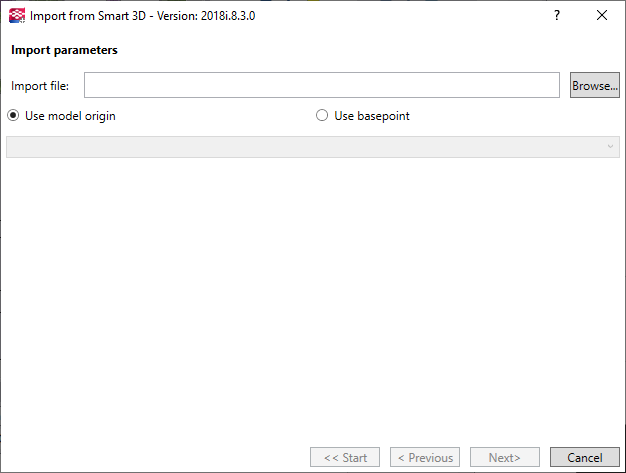
Task: Click the Smart 3D app icon in title bar
Action: [x=17, y=16]
